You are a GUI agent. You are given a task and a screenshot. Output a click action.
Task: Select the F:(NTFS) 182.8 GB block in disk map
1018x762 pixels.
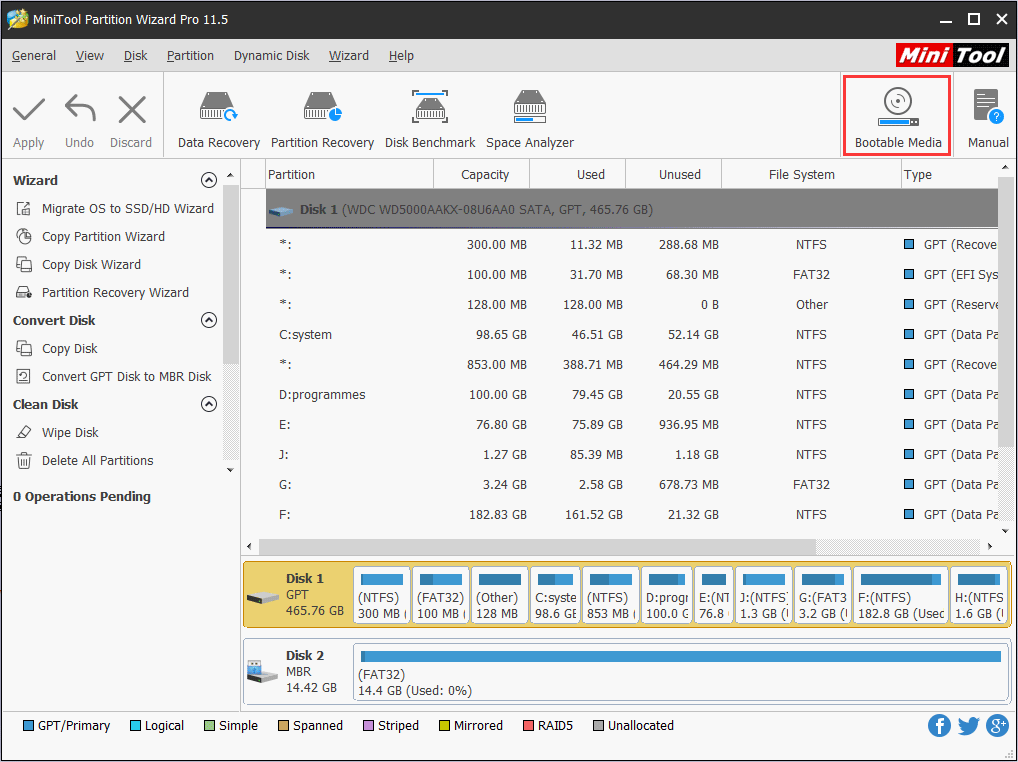pyautogui.click(x=900, y=595)
